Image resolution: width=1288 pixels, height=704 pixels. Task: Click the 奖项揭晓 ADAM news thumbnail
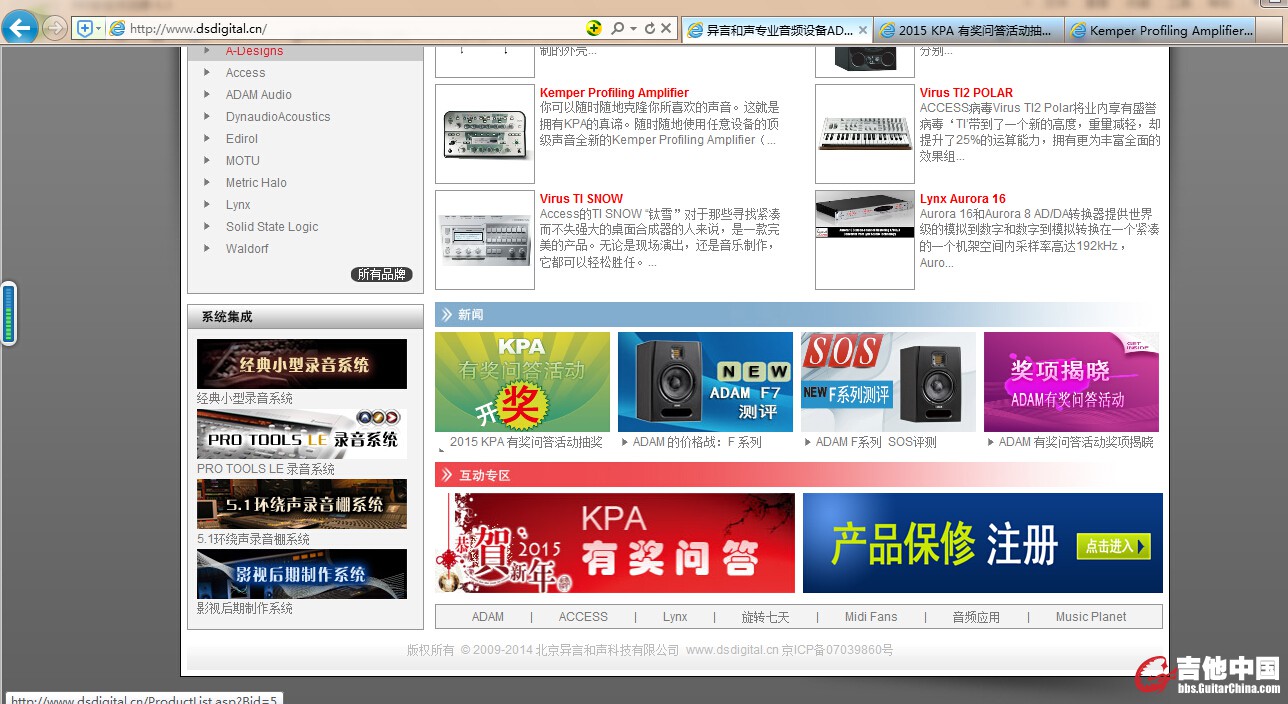pos(1071,382)
